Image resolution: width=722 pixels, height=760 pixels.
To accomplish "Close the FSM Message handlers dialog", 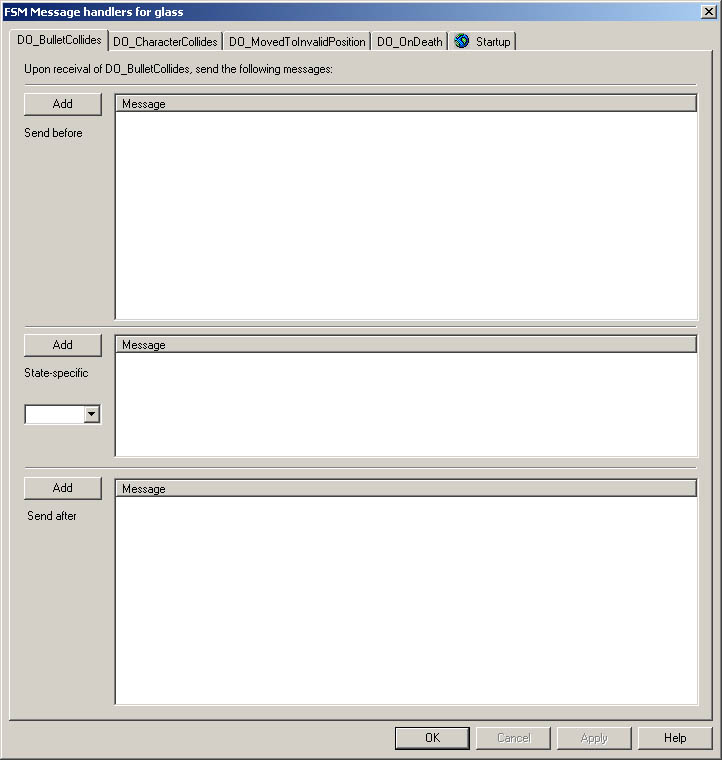I will [x=709, y=11].
